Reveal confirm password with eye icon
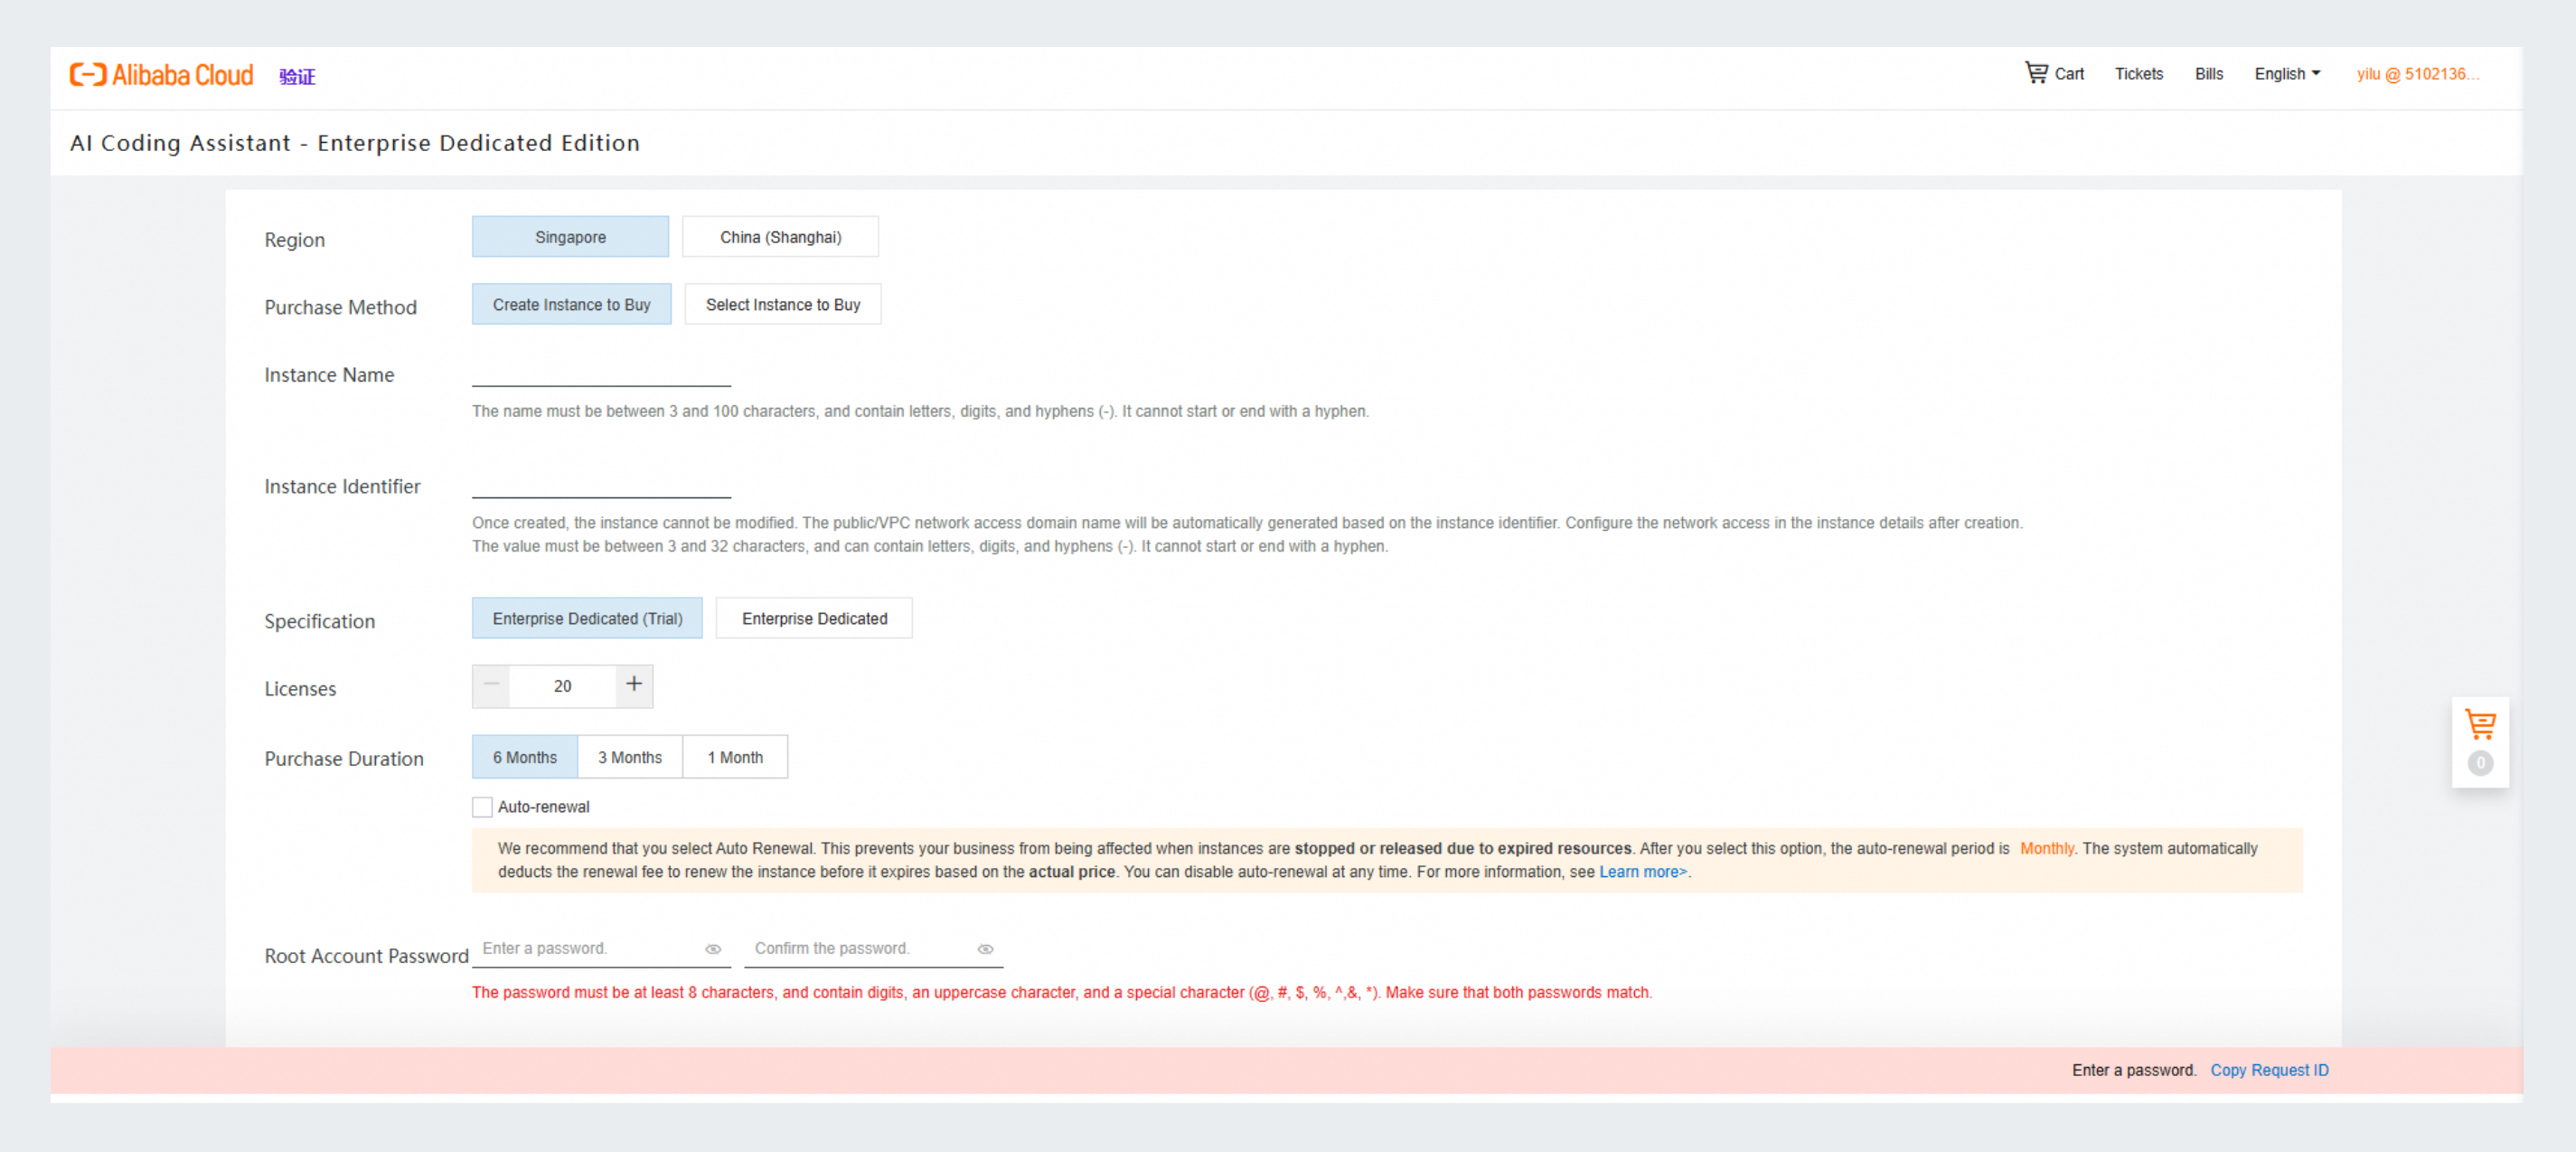 985,949
